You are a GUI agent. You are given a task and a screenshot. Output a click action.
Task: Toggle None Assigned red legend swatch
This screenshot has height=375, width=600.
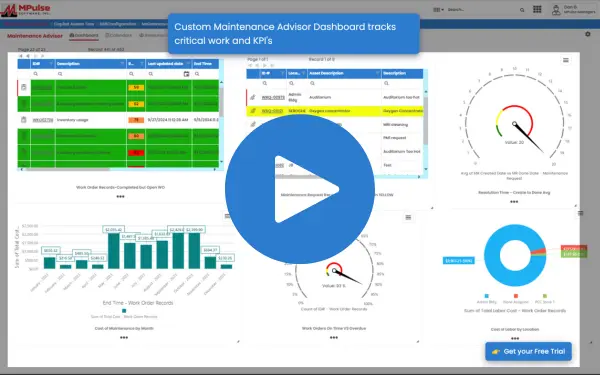[516, 296]
